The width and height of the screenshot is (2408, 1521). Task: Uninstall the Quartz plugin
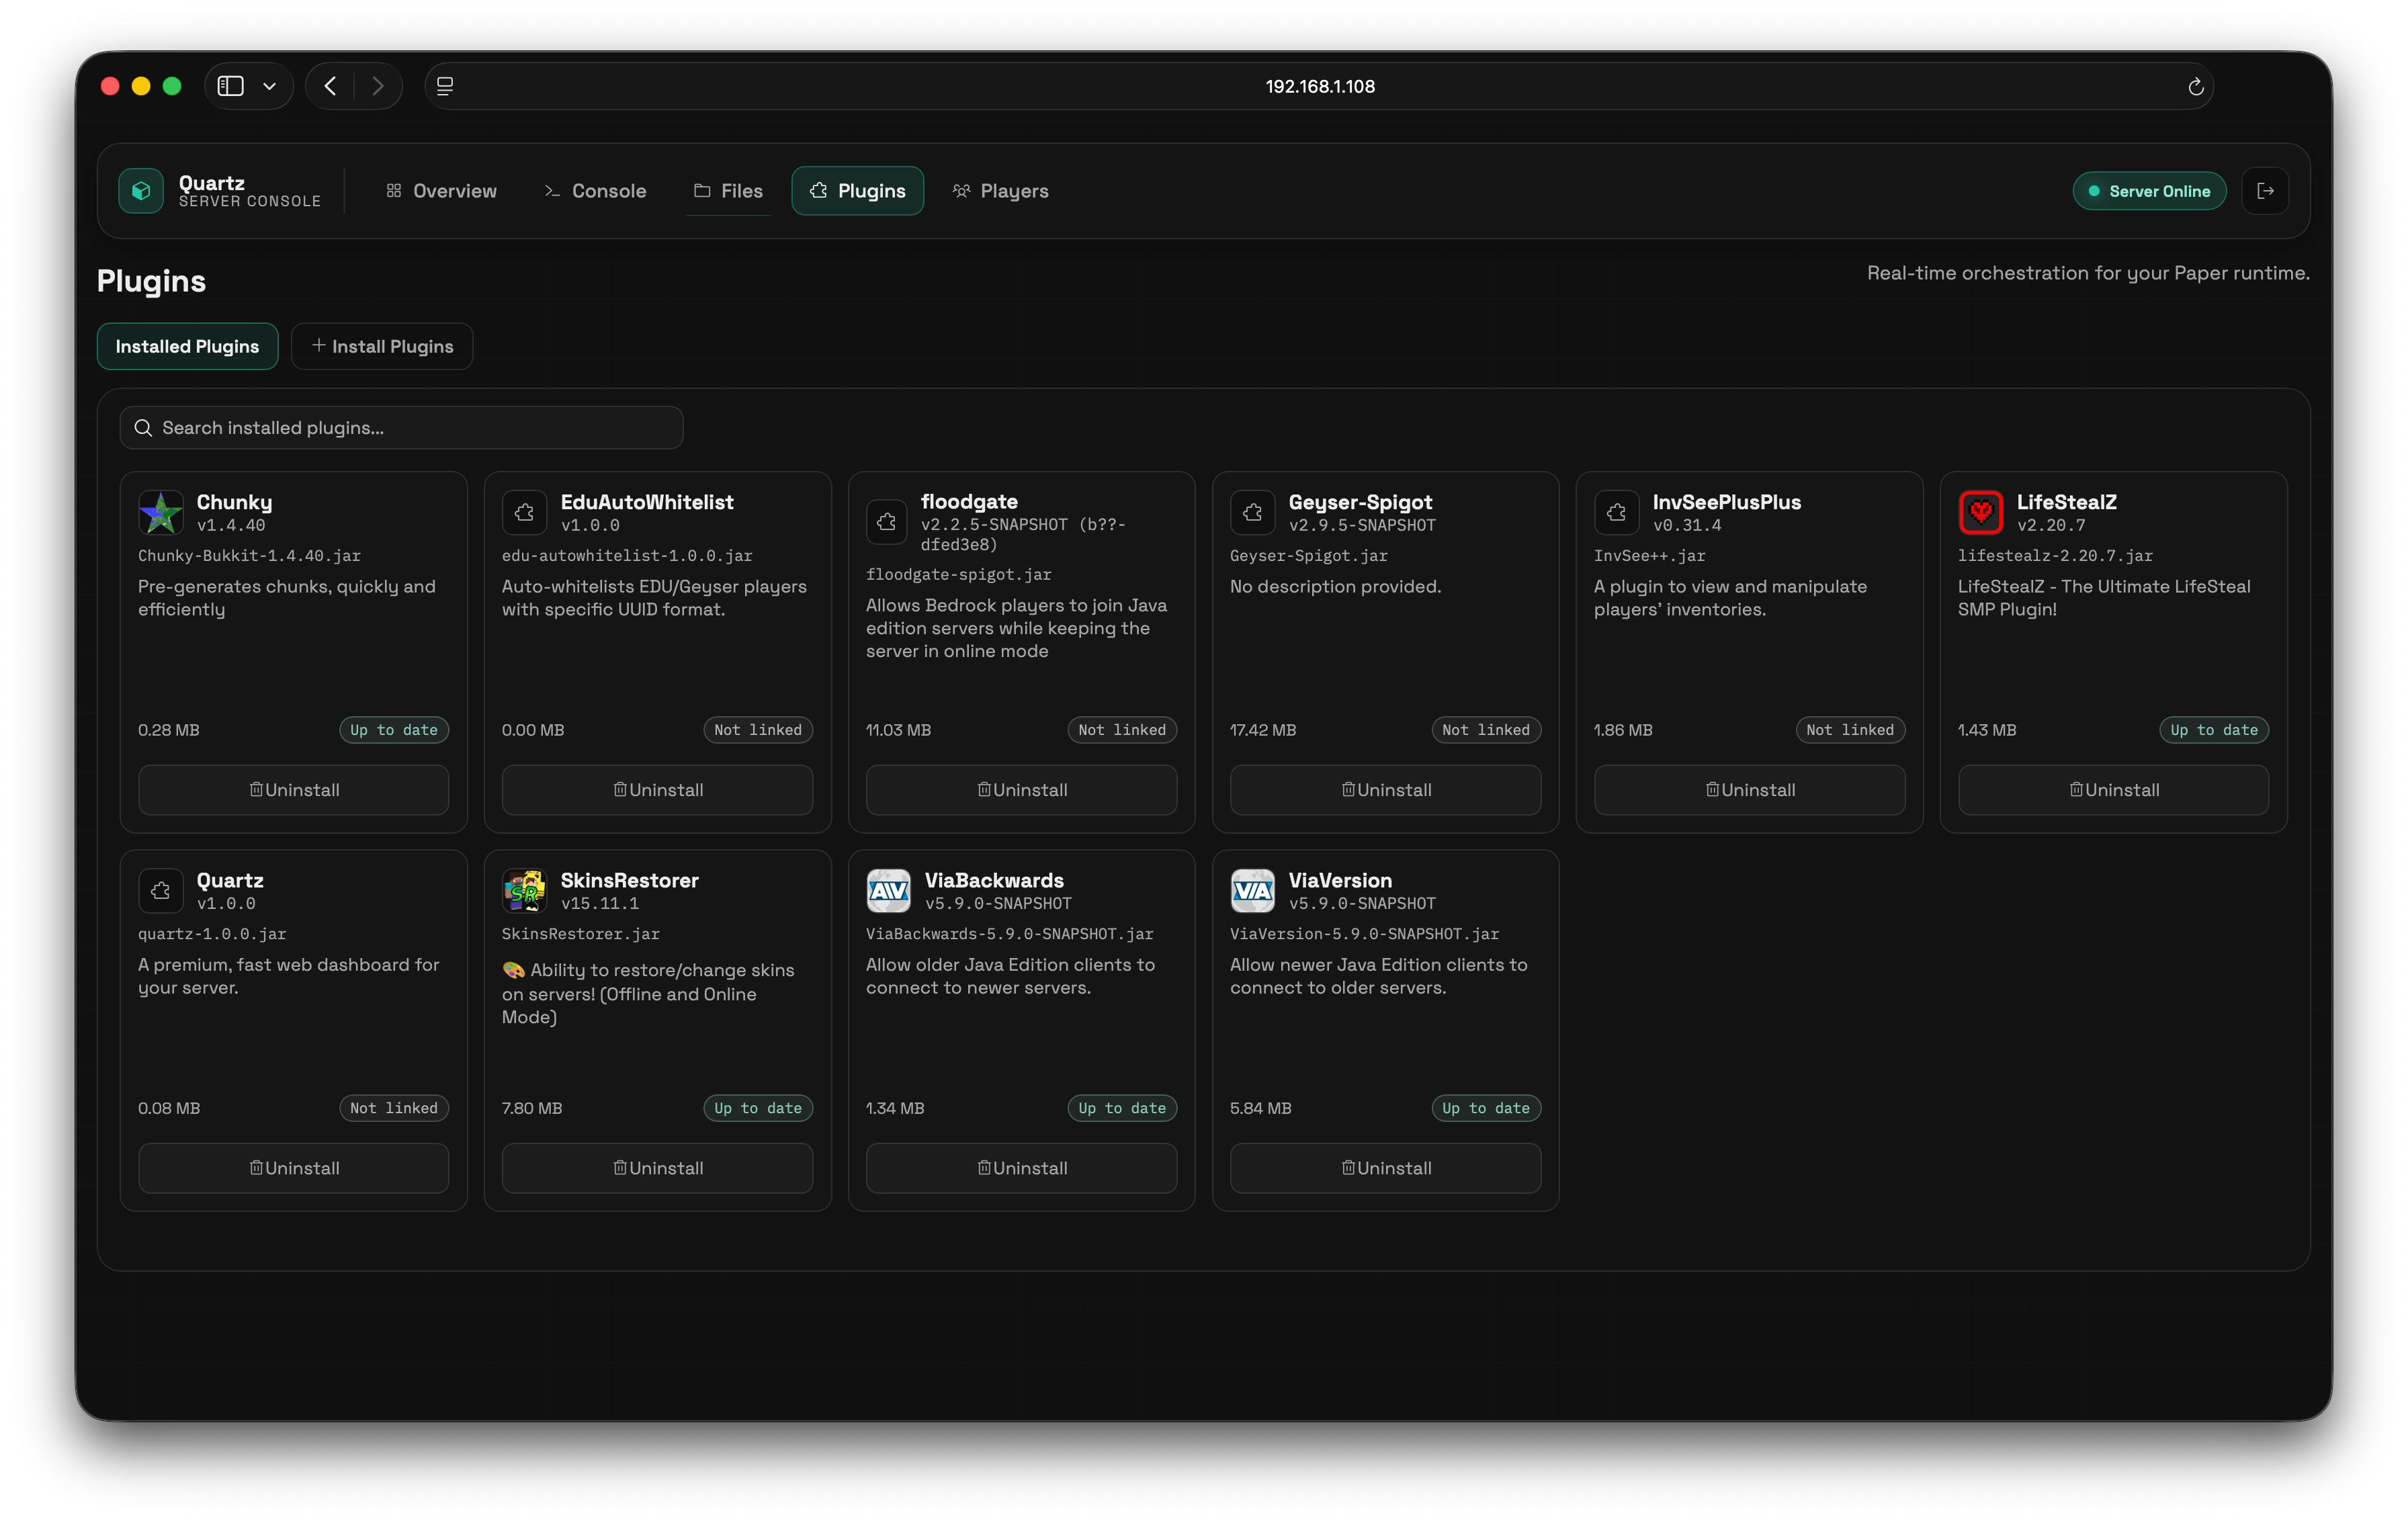pos(294,1168)
